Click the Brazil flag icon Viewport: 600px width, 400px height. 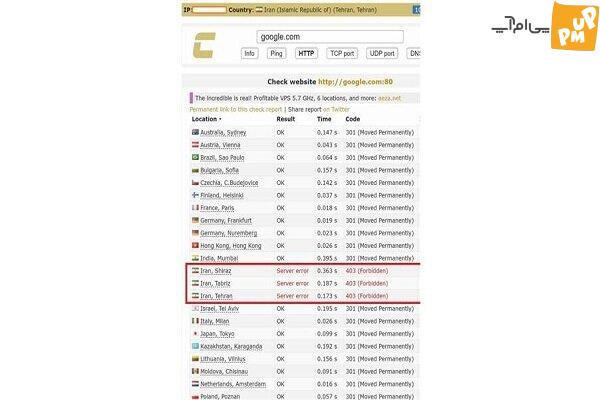[196, 157]
